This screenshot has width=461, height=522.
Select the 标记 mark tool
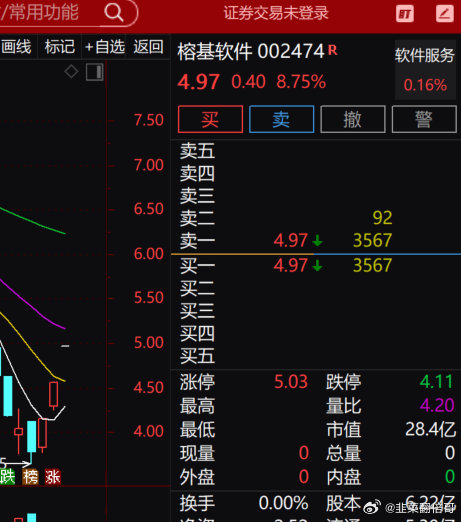[x=60, y=47]
